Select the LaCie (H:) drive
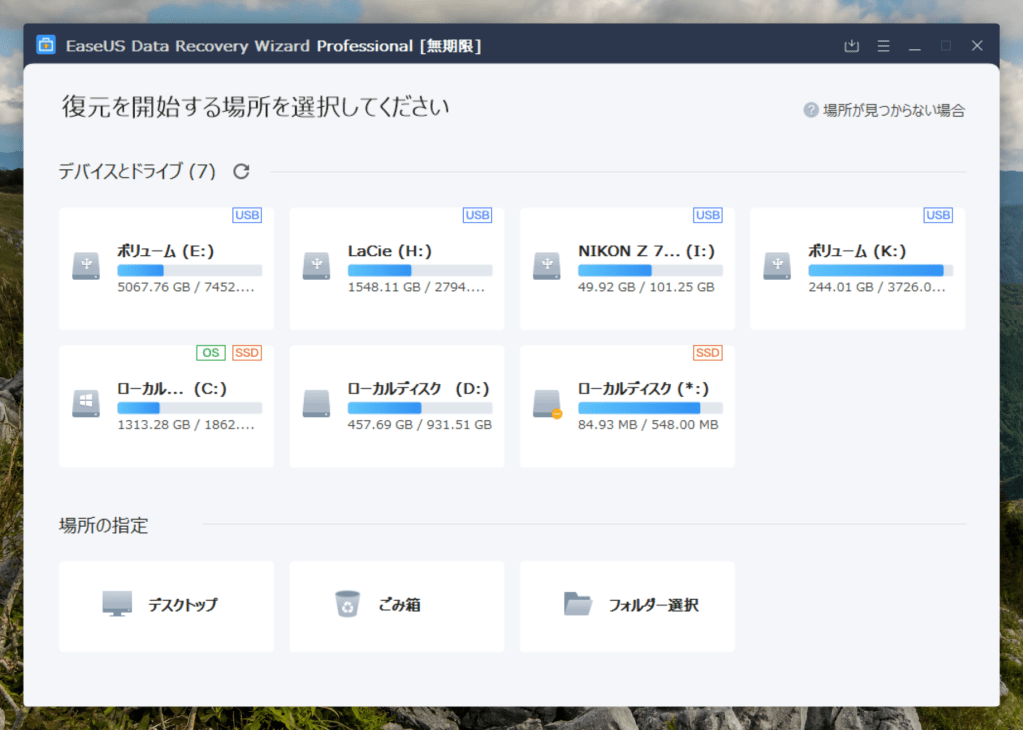The image size is (1023, 730). pos(396,268)
